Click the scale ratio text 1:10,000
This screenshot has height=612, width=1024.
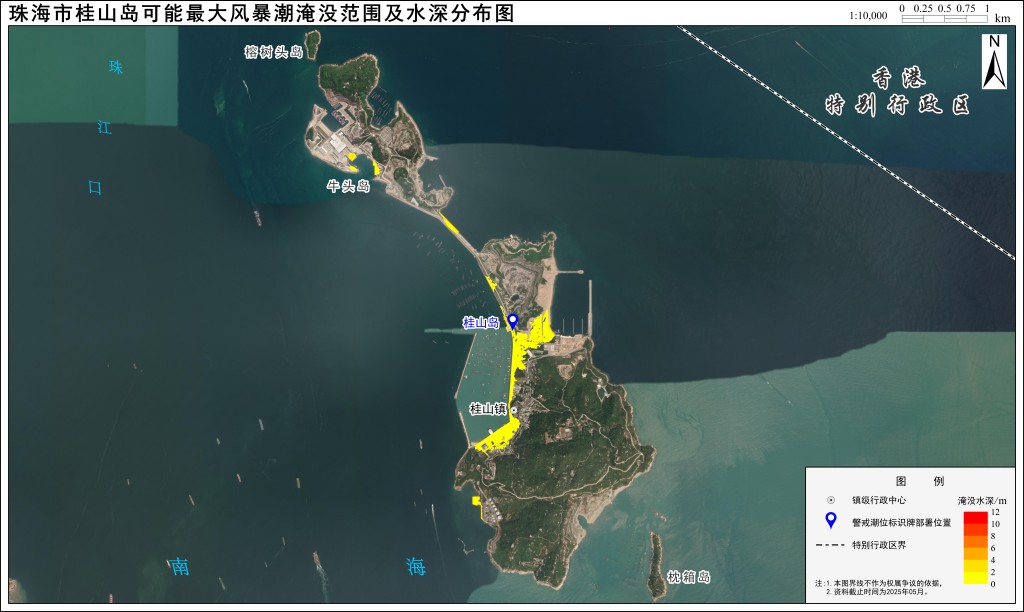pos(868,16)
